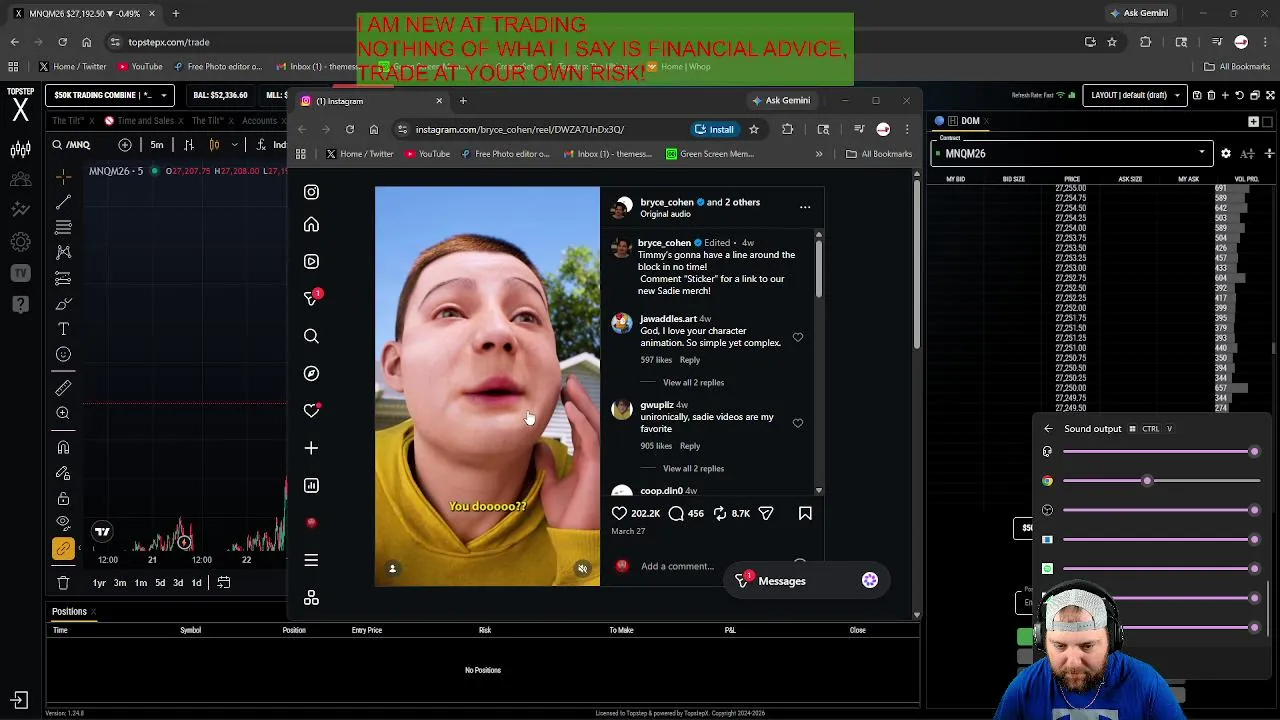This screenshot has width=1280, height=720.
Task: Add a compare symbol plus next to /MNQ
Action: (124, 145)
